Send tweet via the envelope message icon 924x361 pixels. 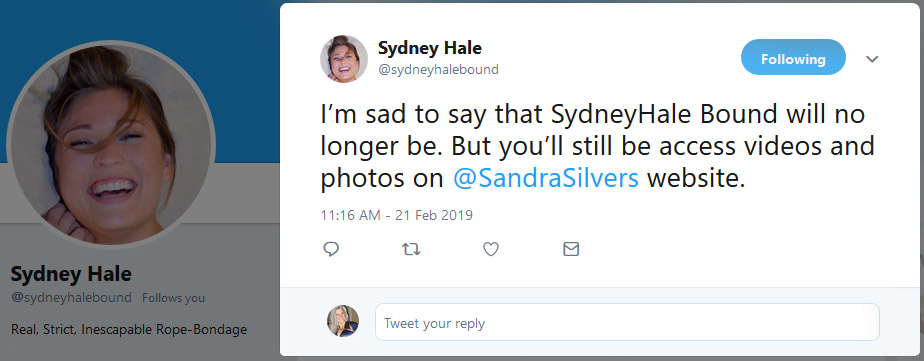(x=571, y=249)
